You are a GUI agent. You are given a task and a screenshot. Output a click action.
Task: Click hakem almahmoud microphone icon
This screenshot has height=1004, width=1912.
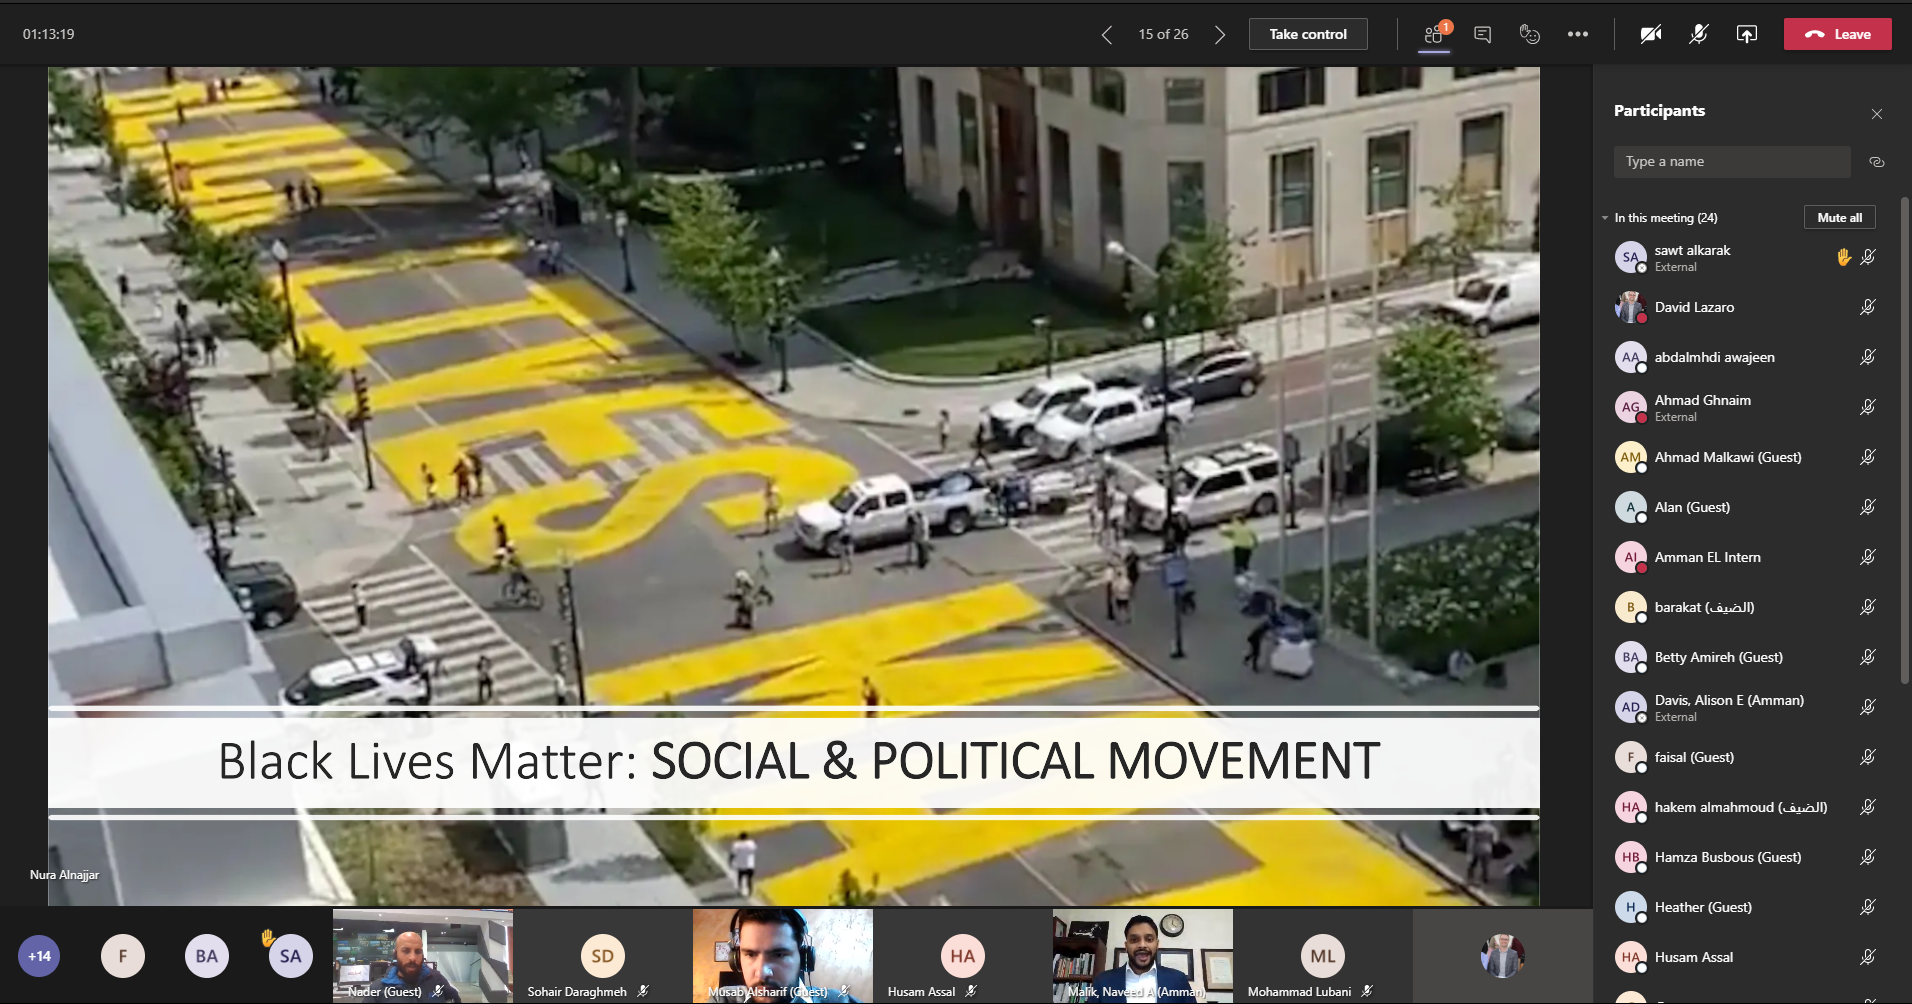click(1868, 807)
